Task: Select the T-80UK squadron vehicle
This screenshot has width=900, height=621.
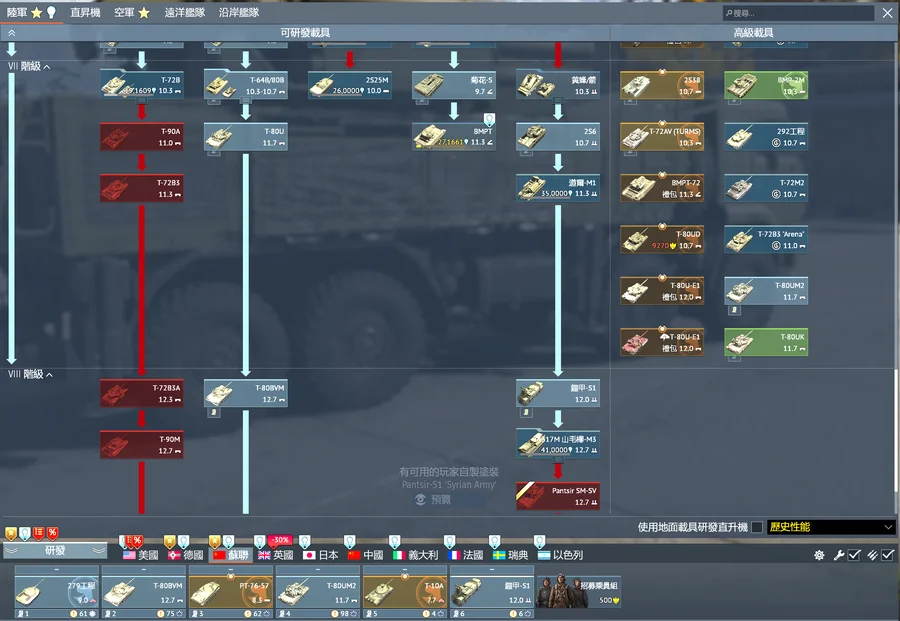Action: click(765, 343)
